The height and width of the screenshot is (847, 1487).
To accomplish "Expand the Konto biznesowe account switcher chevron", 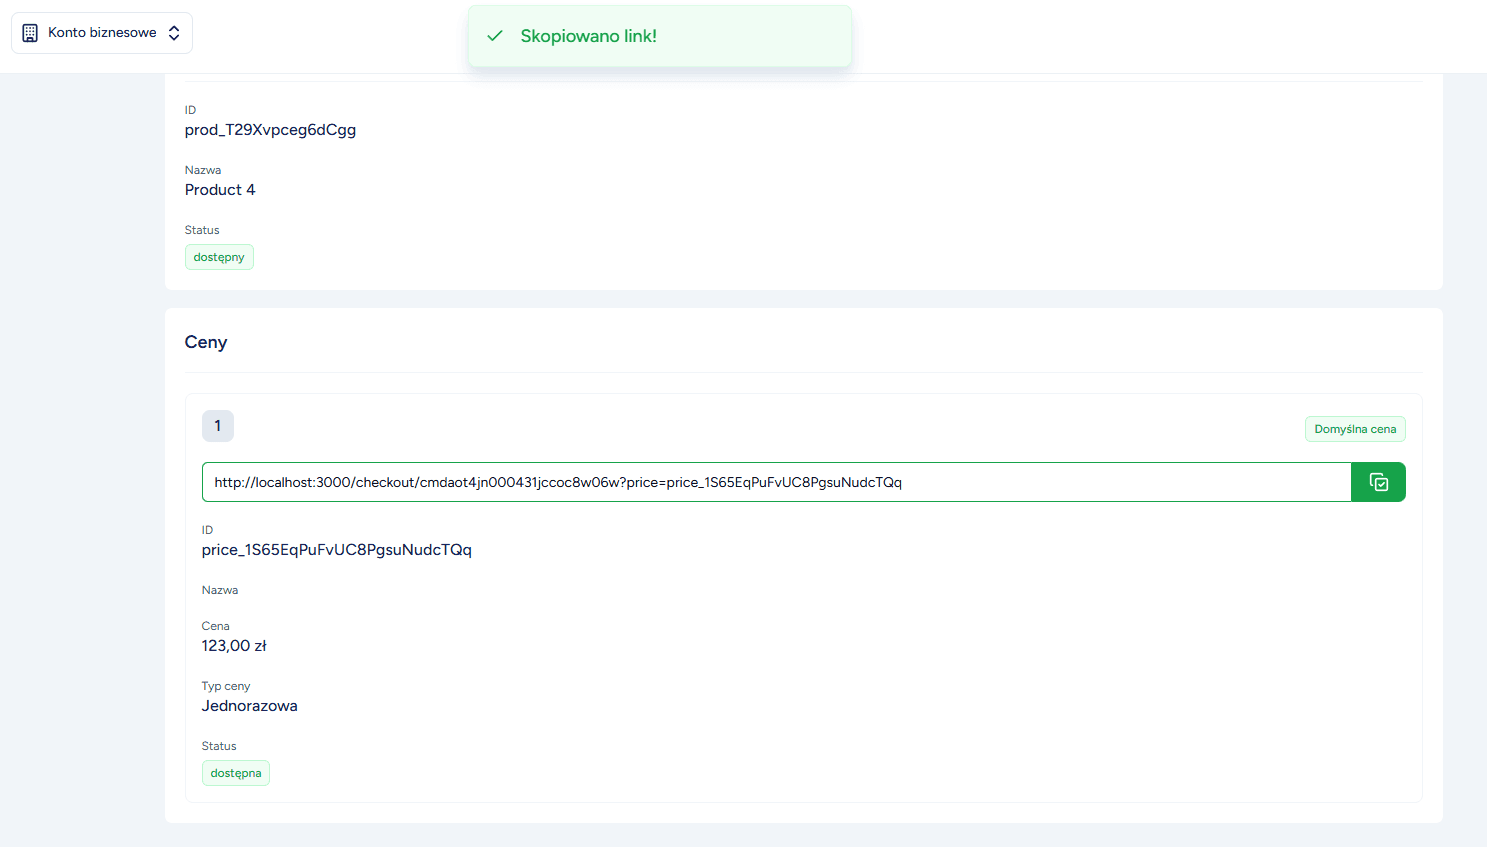I will click(x=174, y=33).
